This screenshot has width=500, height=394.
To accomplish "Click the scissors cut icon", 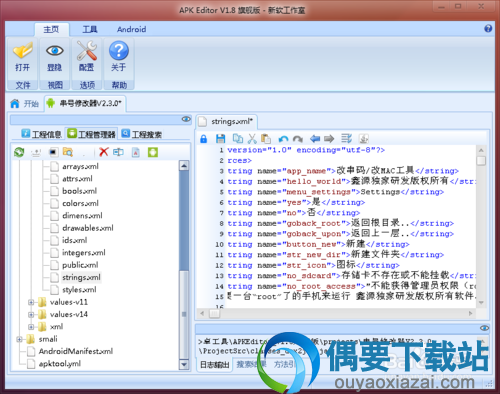I will click(x=252, y=138).
